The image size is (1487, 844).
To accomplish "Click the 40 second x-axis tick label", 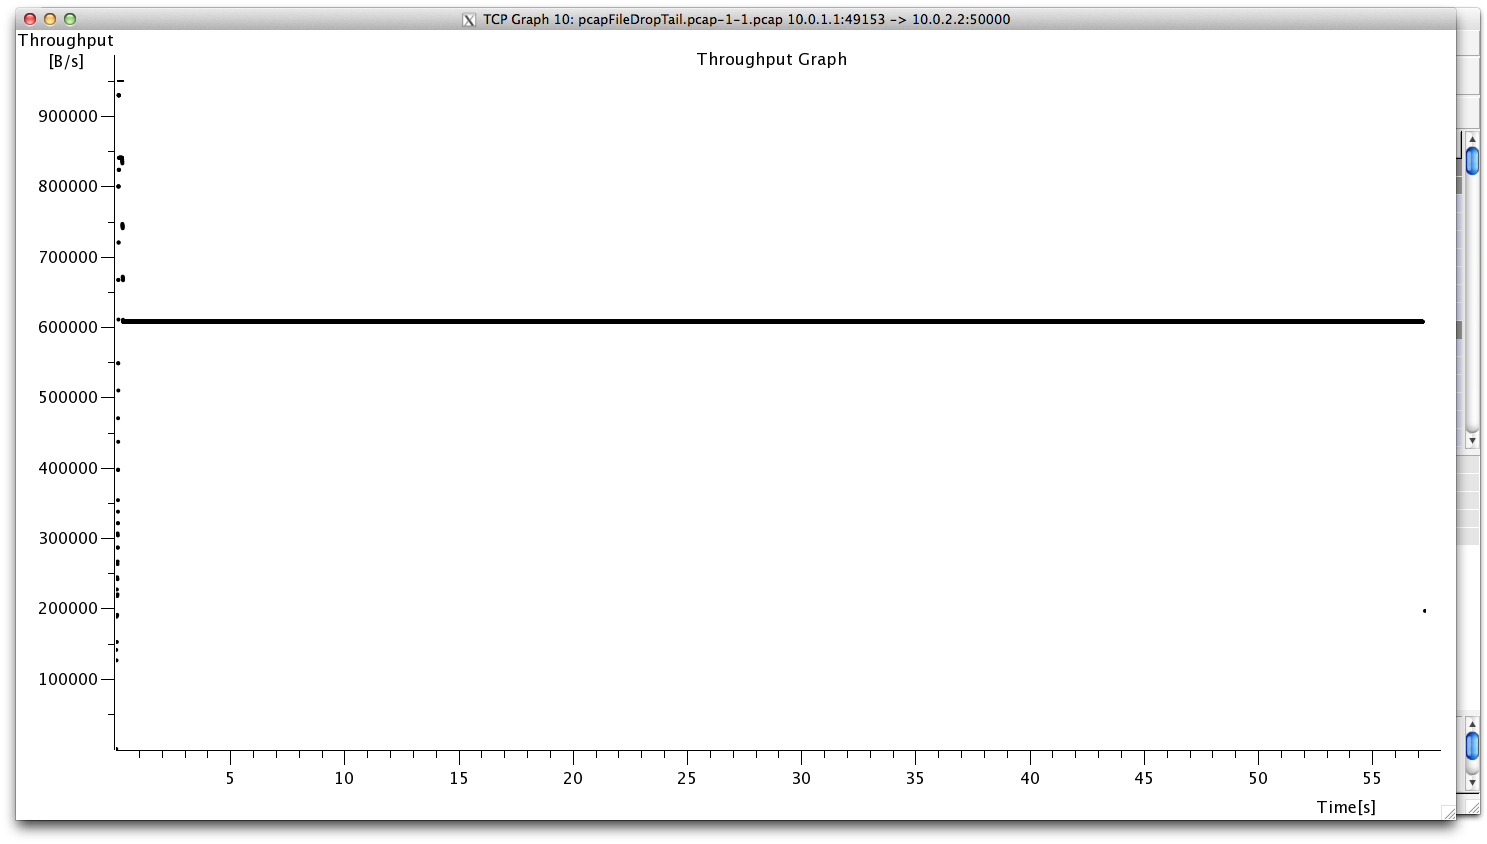I will [1030, 778].
